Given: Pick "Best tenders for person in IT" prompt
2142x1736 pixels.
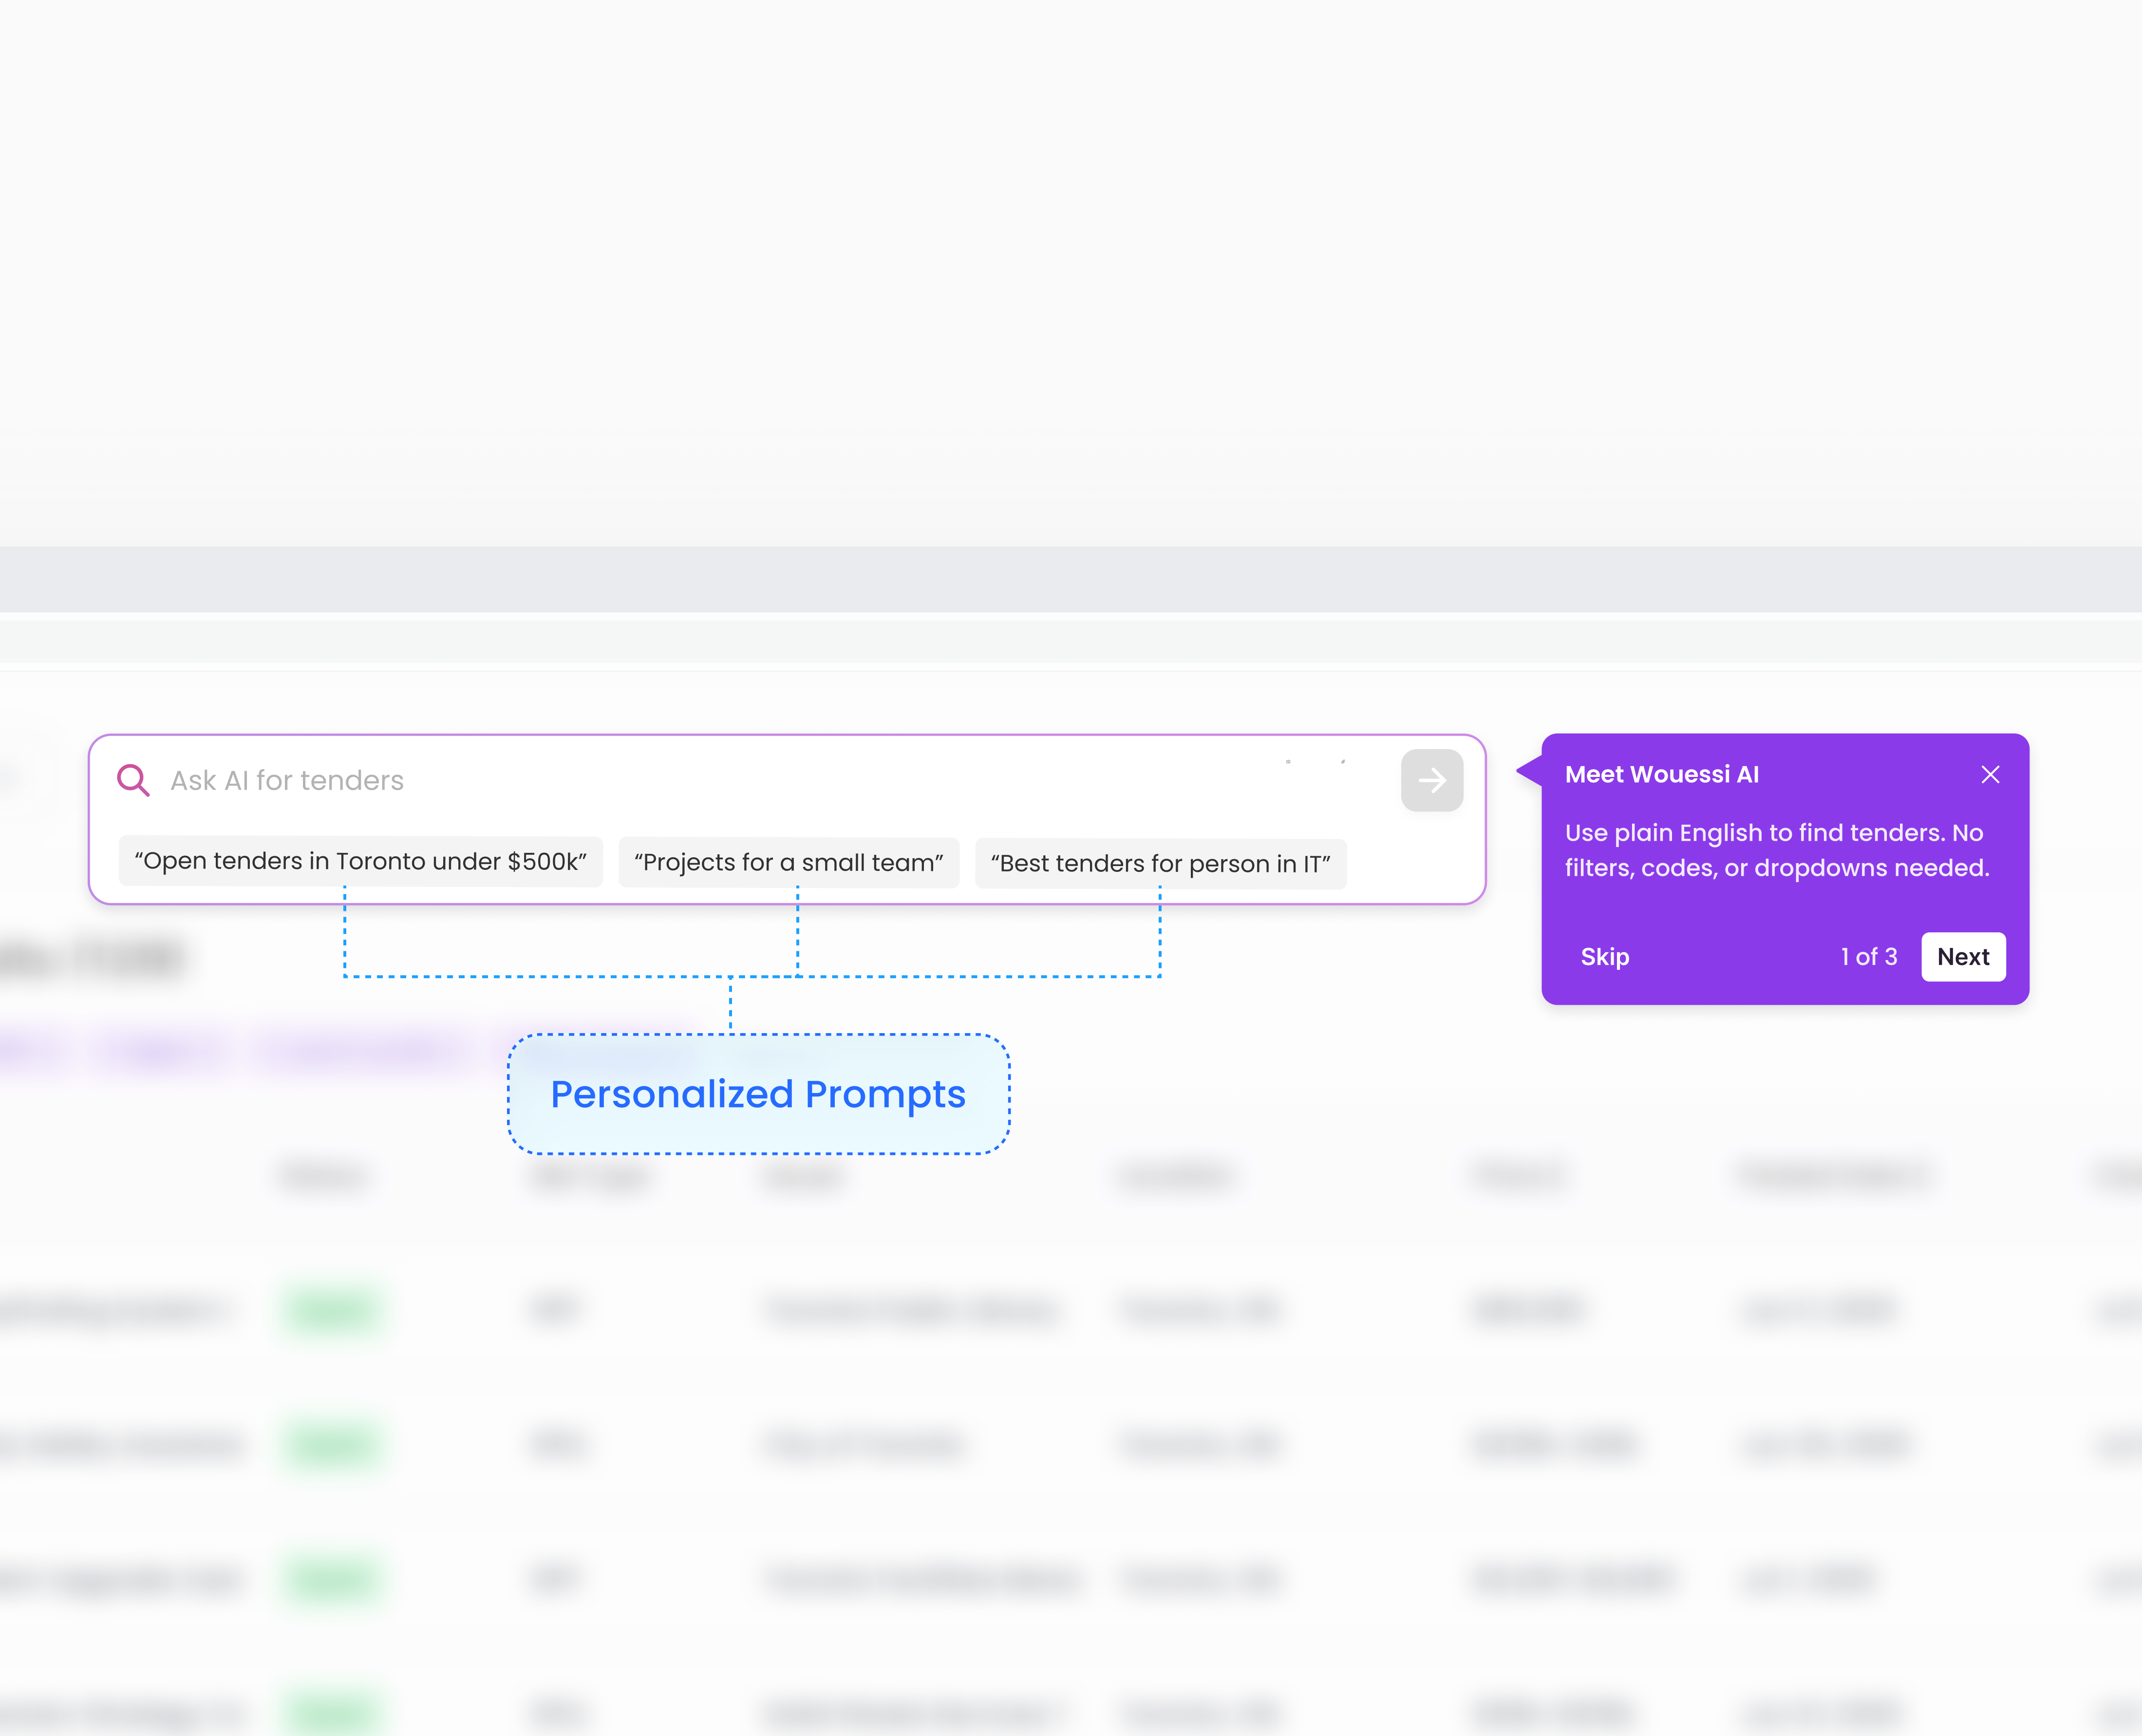Looking at the screenshot, I should pos(1160,863).
